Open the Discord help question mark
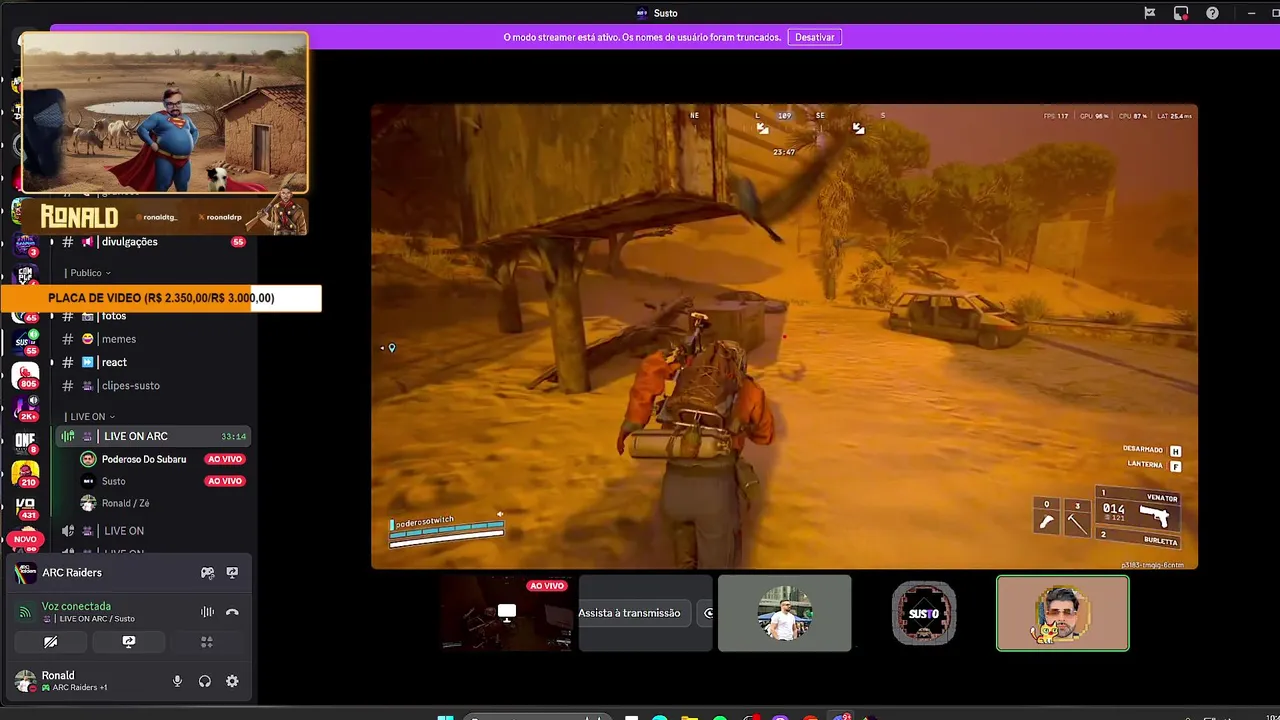The height and width of the screenshot is (720, 1280). 1212,13
